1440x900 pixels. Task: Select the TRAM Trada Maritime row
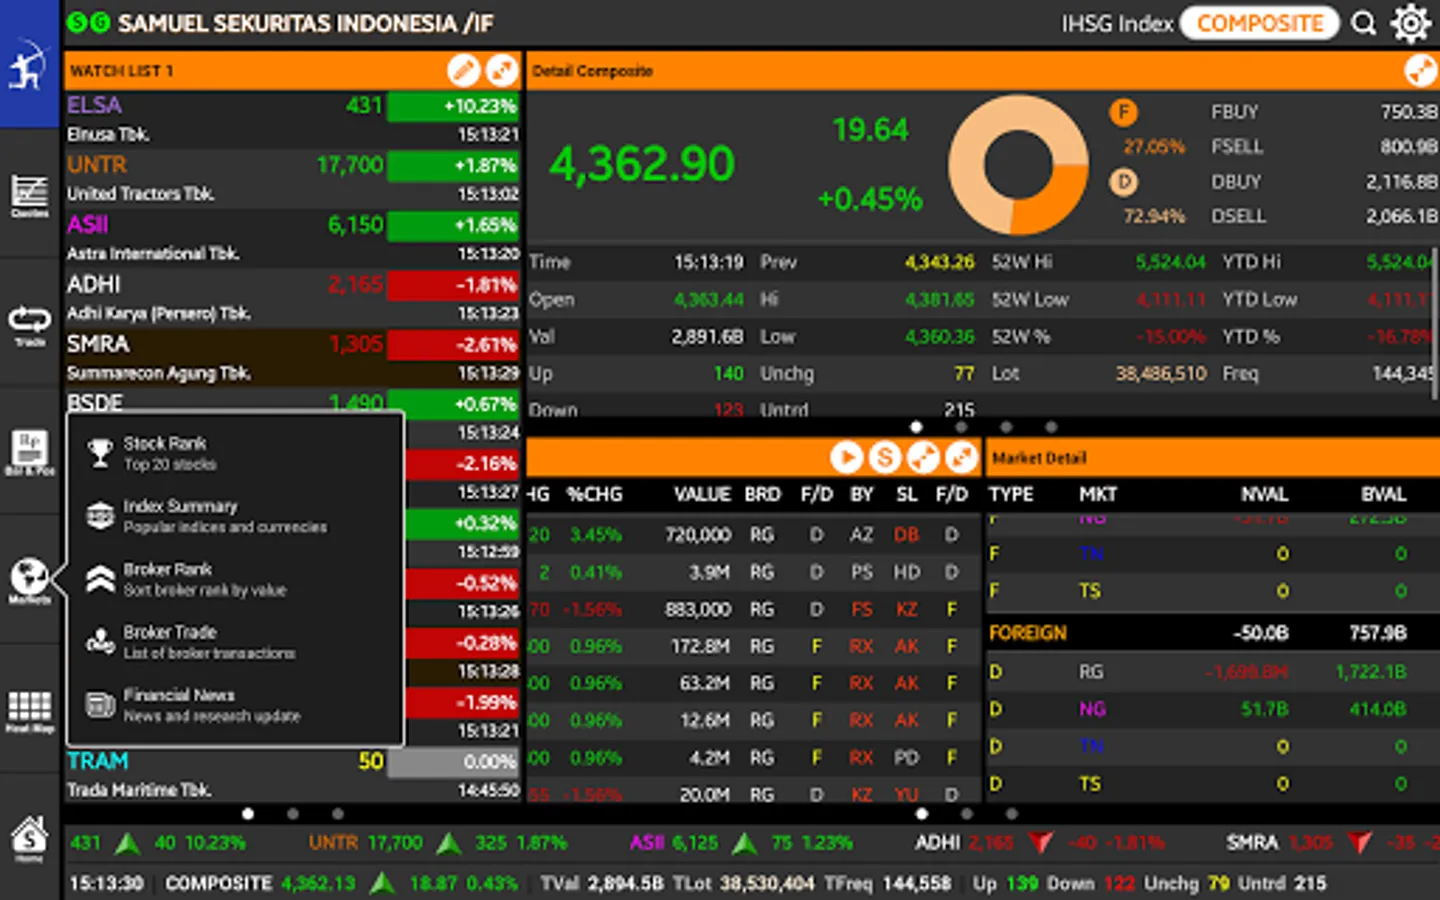[293, 775]
